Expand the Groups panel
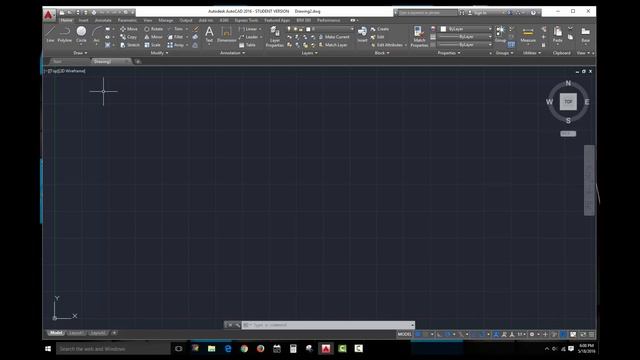The image size is (640, 360). (x=504, y=53)
